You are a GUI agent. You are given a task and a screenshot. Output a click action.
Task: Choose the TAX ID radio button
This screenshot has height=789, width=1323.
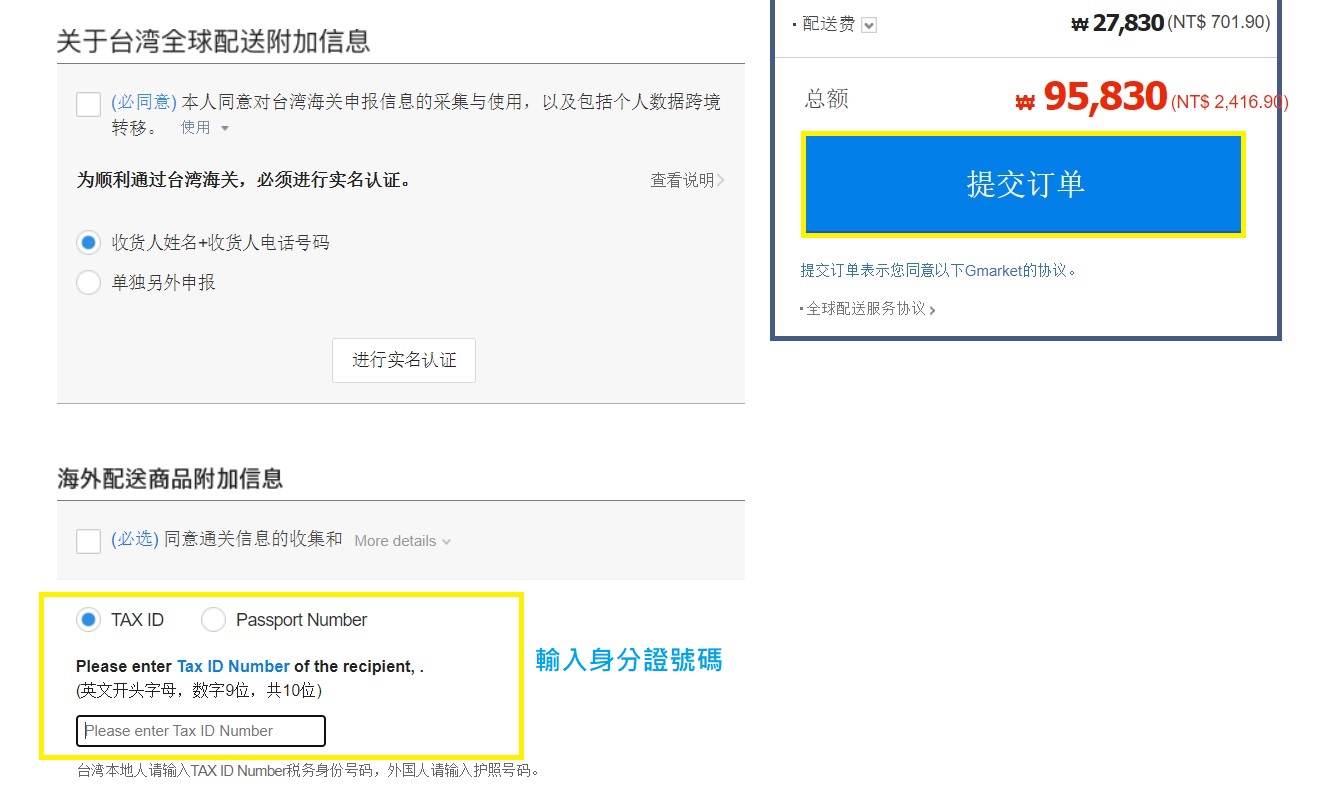tap(89, 620)
